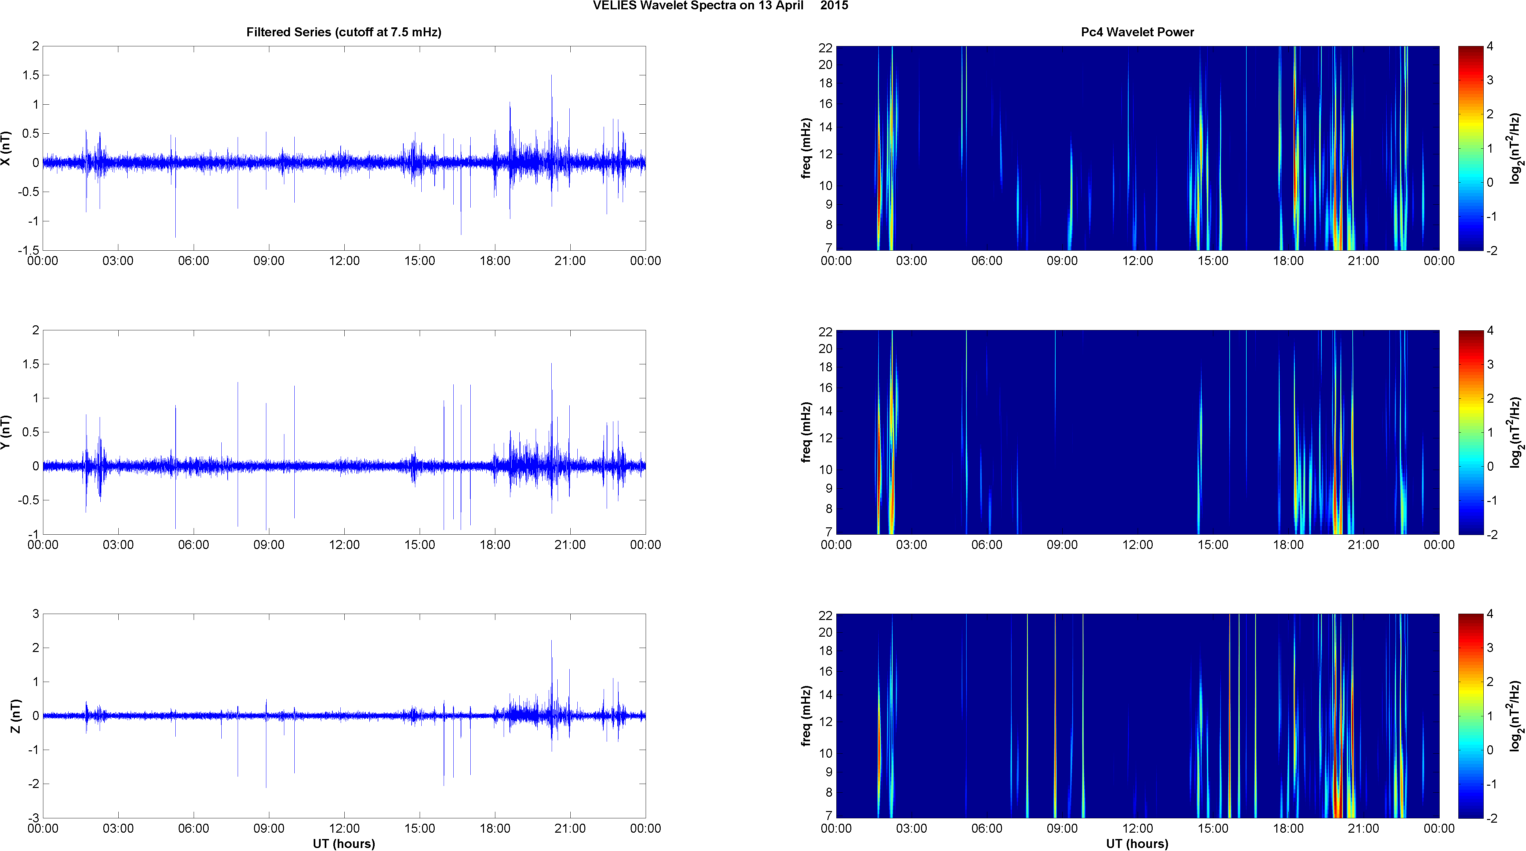Image resolution: width=1526 pixels, height=851 pixels.
Task: Click the X component filtered series plot
Action: 344,148
